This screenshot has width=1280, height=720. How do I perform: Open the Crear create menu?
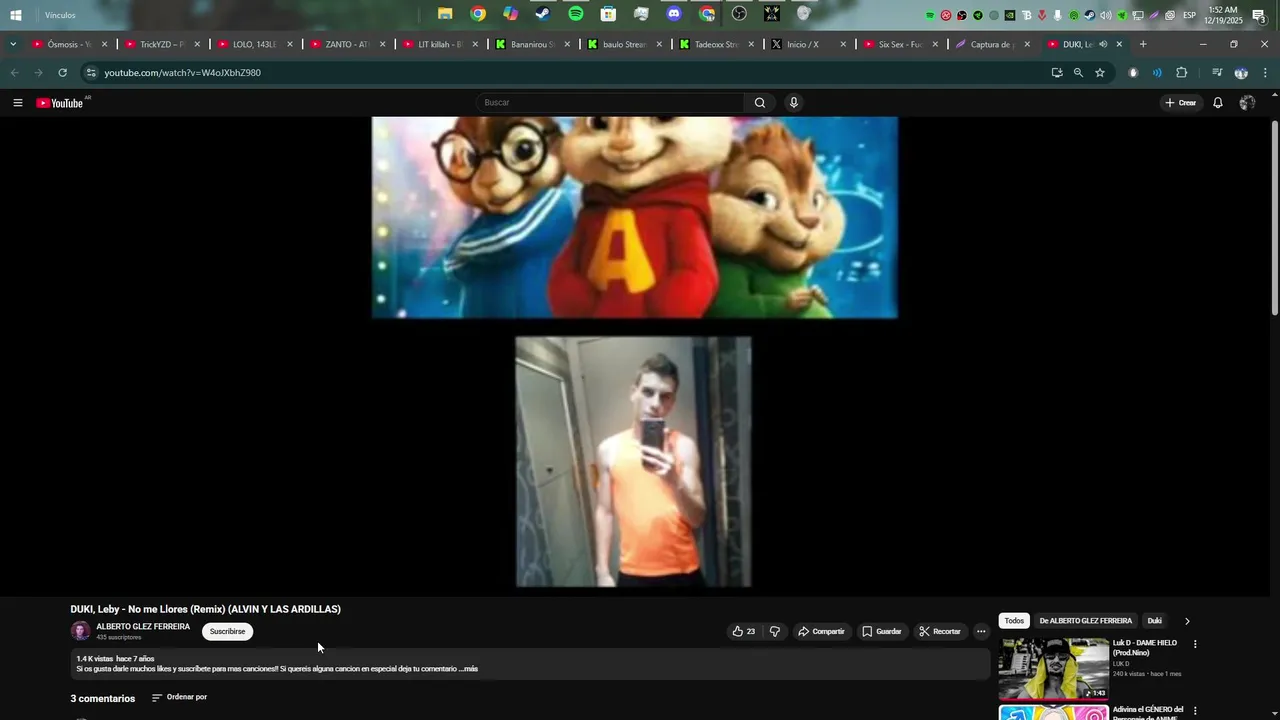1180,103
